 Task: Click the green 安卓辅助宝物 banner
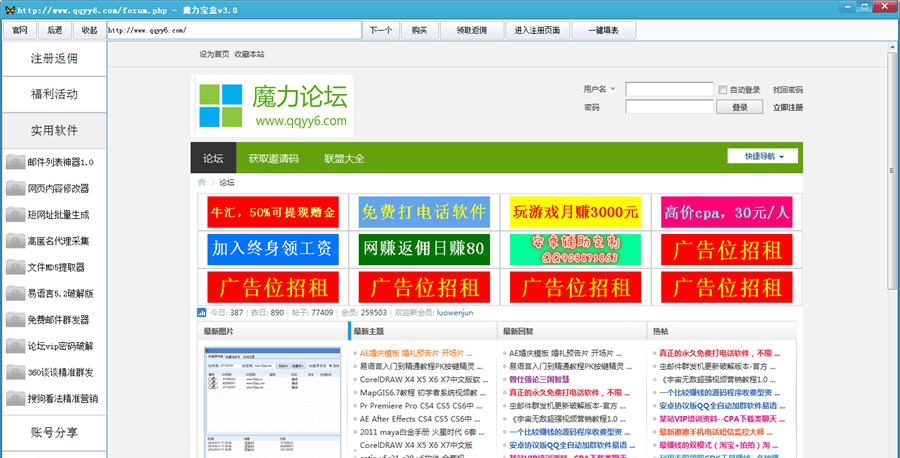[575, 249]
